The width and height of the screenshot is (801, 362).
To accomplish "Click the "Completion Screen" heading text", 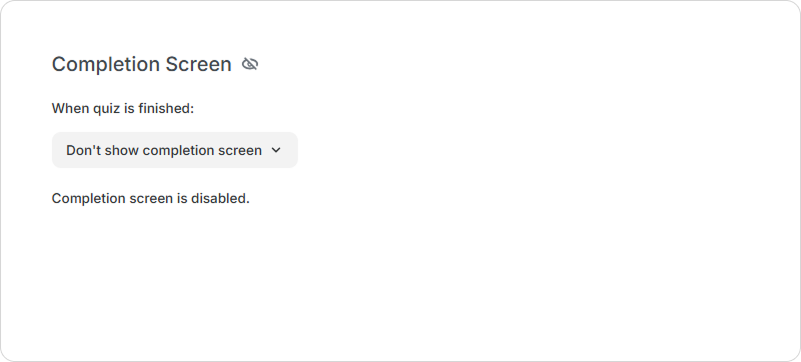I will click(142, 64).
